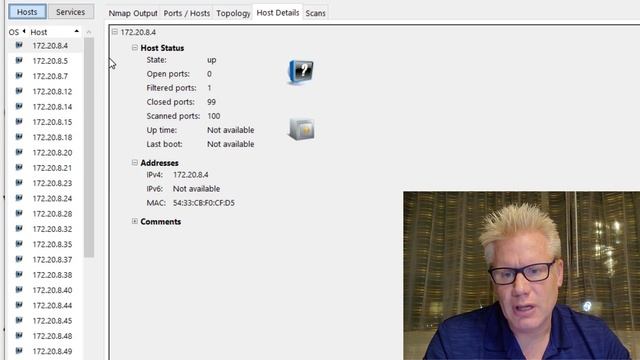Select host 172.20.8.12 in the list
This screenshot has width=640, height=360.
52,91
